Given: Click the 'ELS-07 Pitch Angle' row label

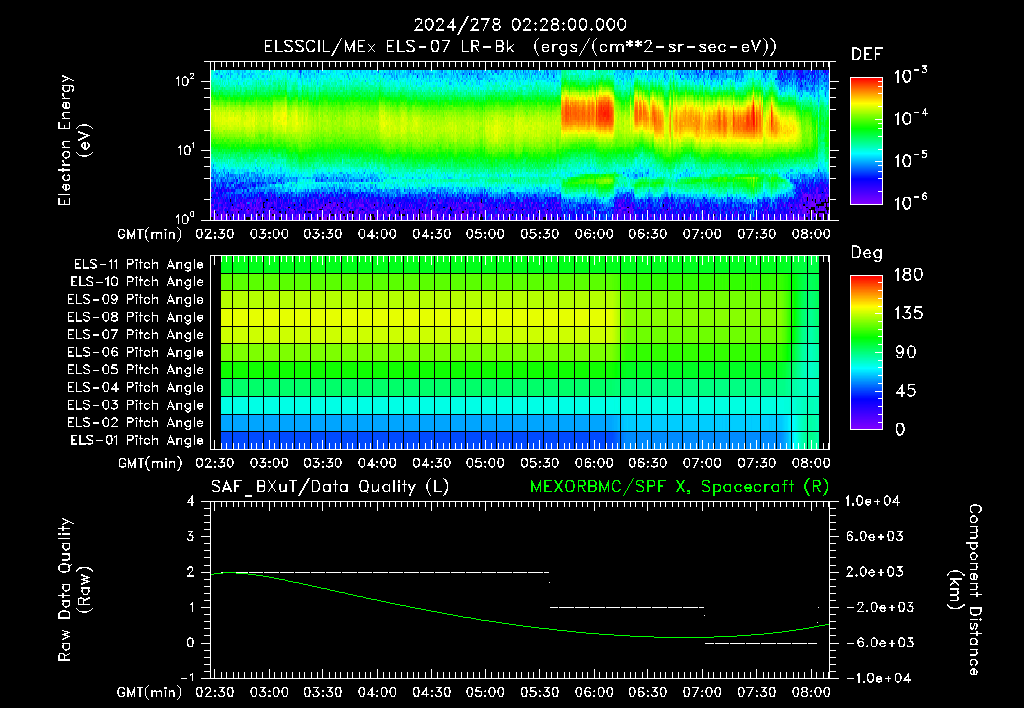Looking at the screenshot, I should tap(136, 334).
